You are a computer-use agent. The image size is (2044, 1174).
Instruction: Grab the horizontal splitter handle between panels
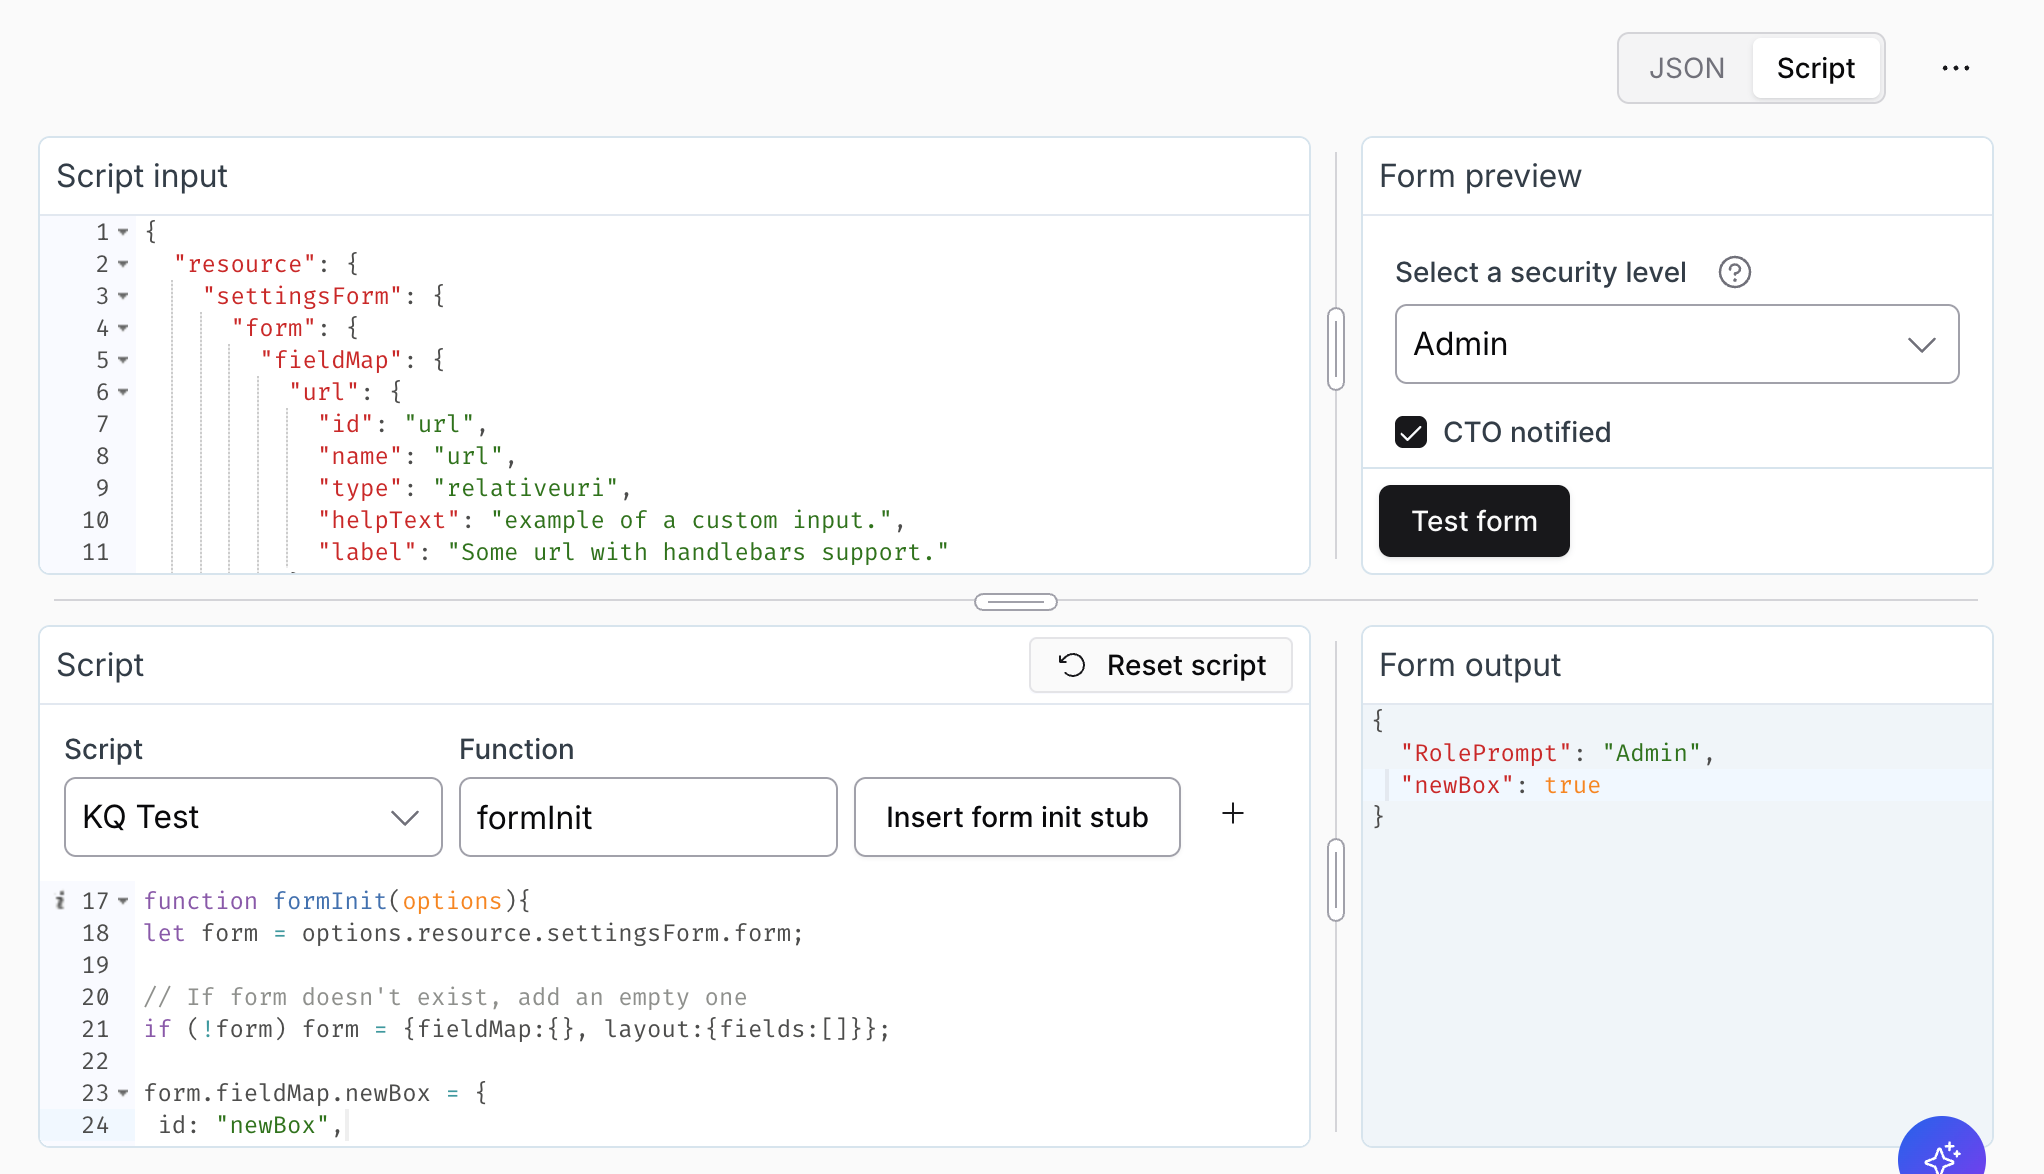pos(1016,602)
